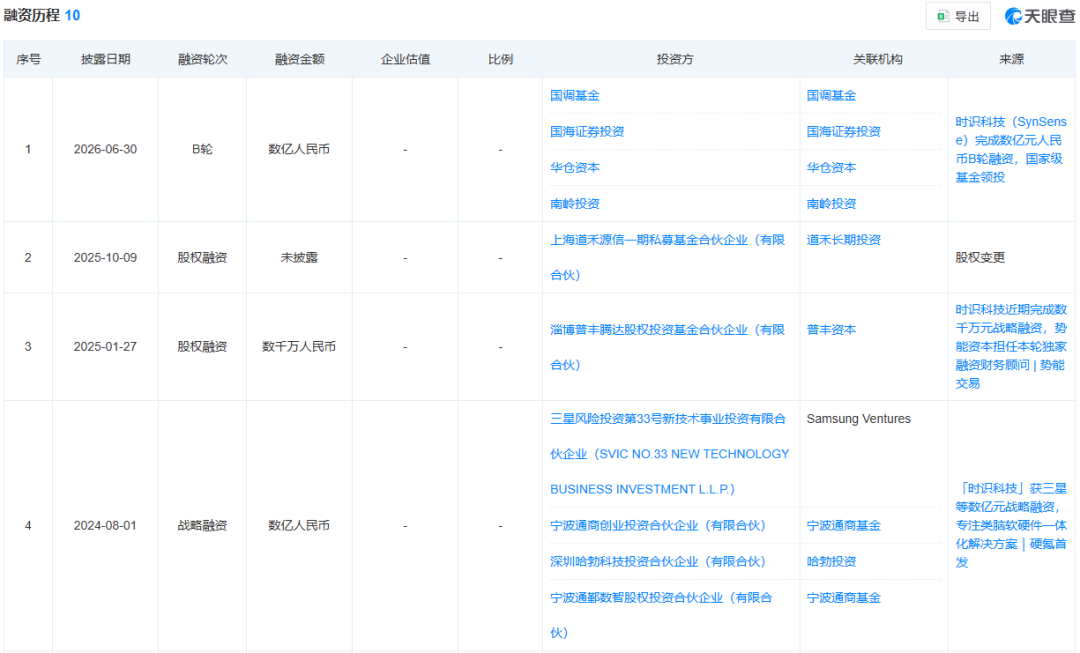Click the 天眼查 logo icon
Screen dimensions: 1080x653
(1040, 16)
